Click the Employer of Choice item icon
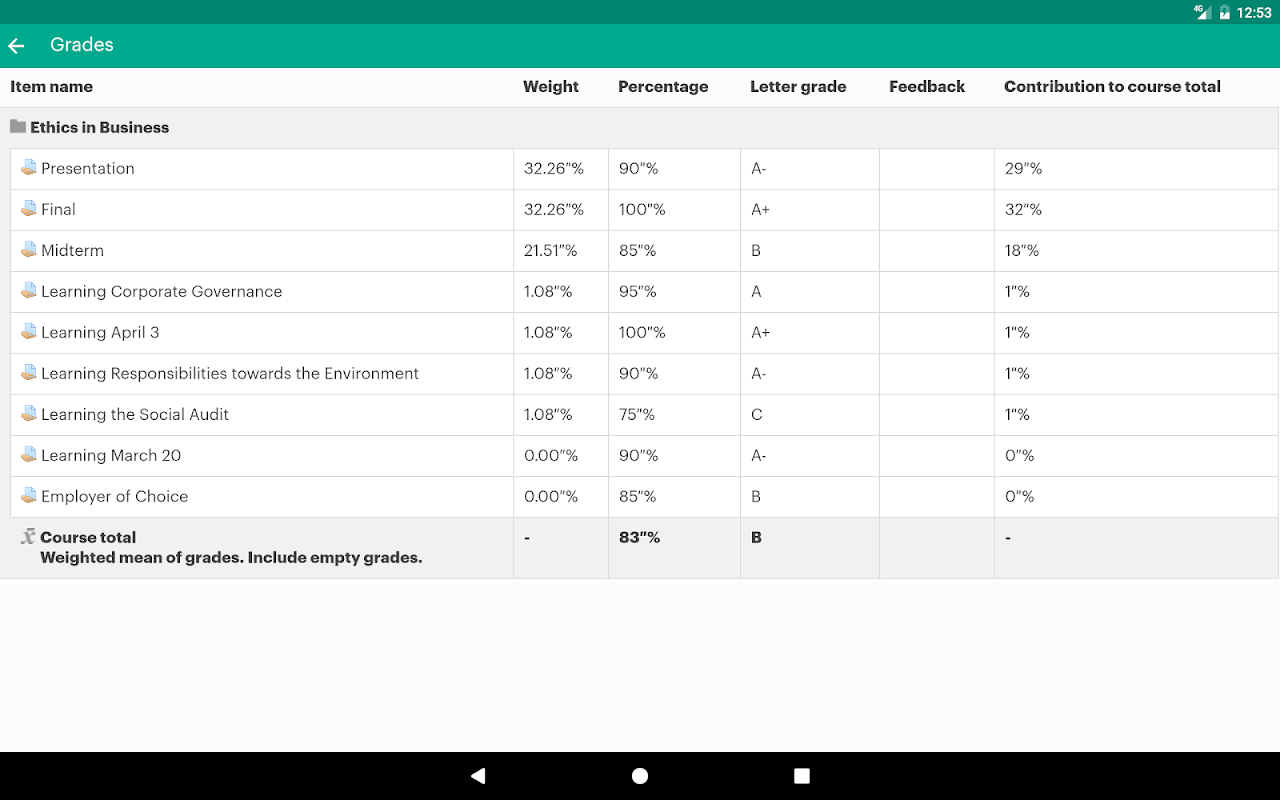1280x800 pixels. [29, 496]
